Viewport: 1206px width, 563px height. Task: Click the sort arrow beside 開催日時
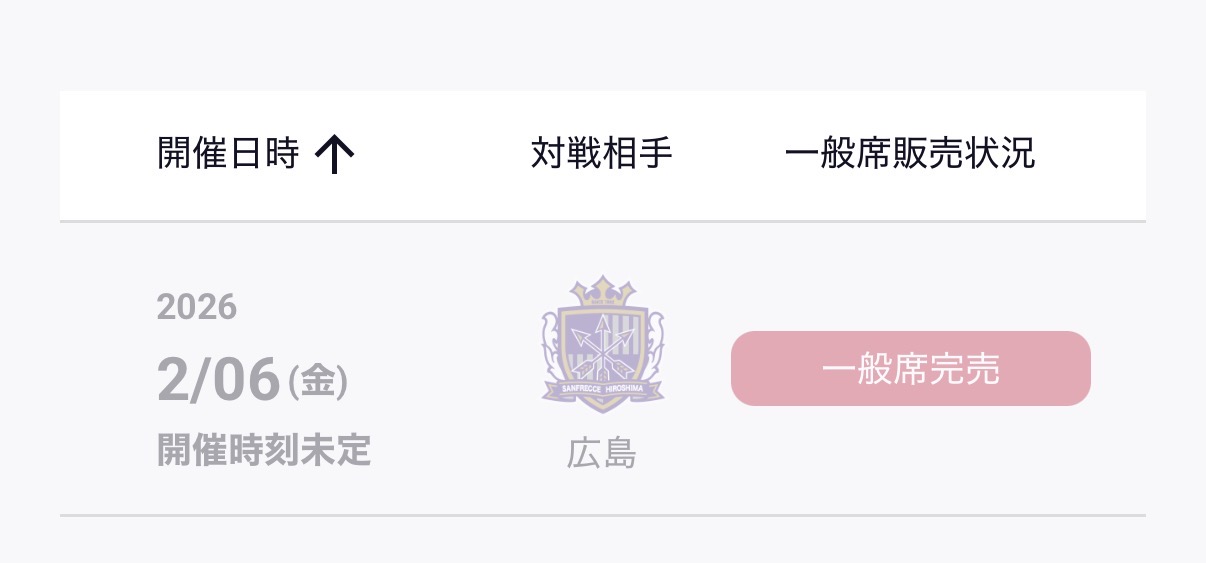[x=335, y=155]
